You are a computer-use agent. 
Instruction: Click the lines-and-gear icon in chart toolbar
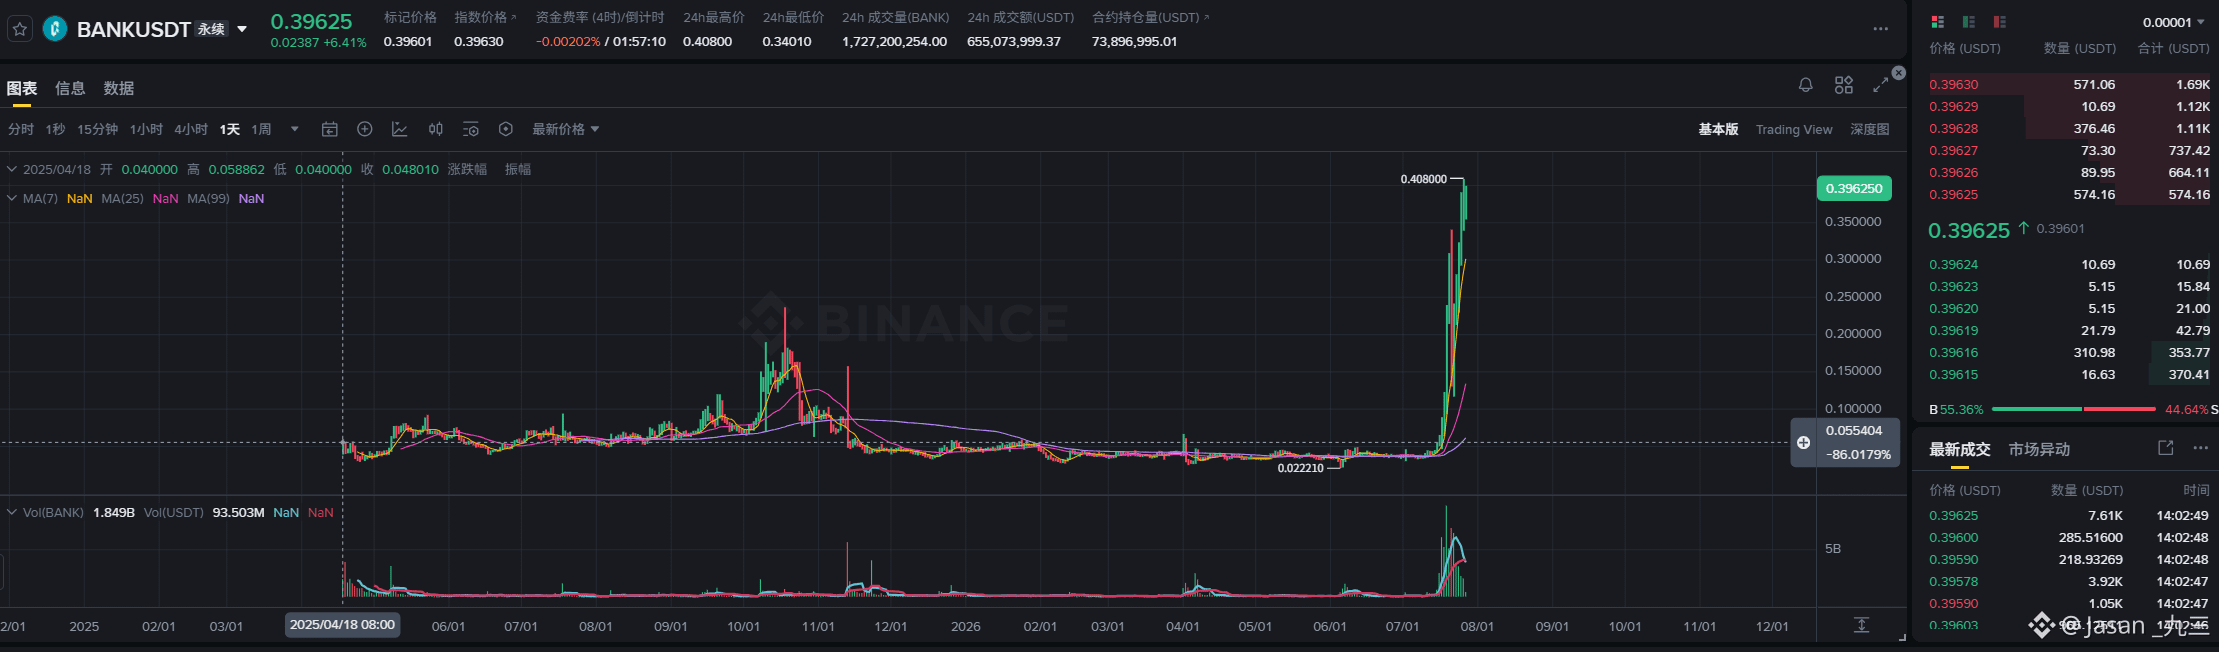(471, 129)
